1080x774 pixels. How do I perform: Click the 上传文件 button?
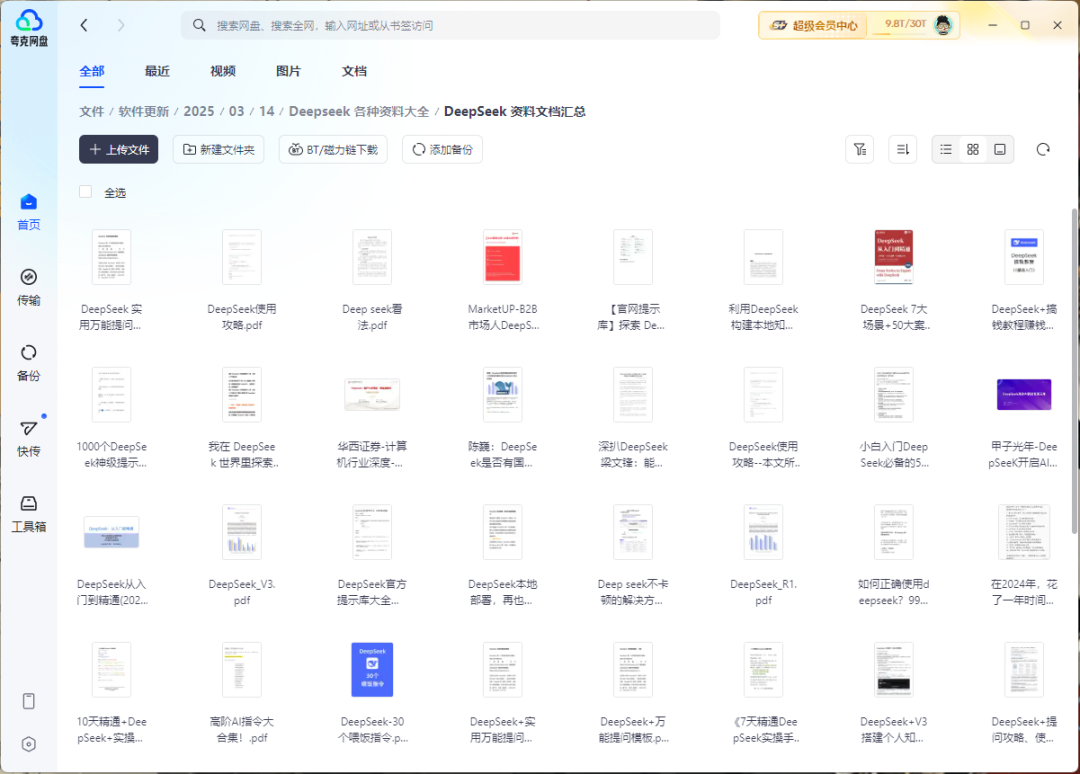tap(118, 149)
